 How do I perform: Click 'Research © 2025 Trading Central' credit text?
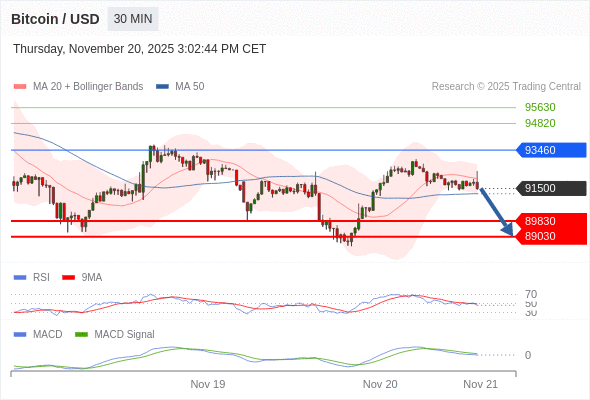506,87
